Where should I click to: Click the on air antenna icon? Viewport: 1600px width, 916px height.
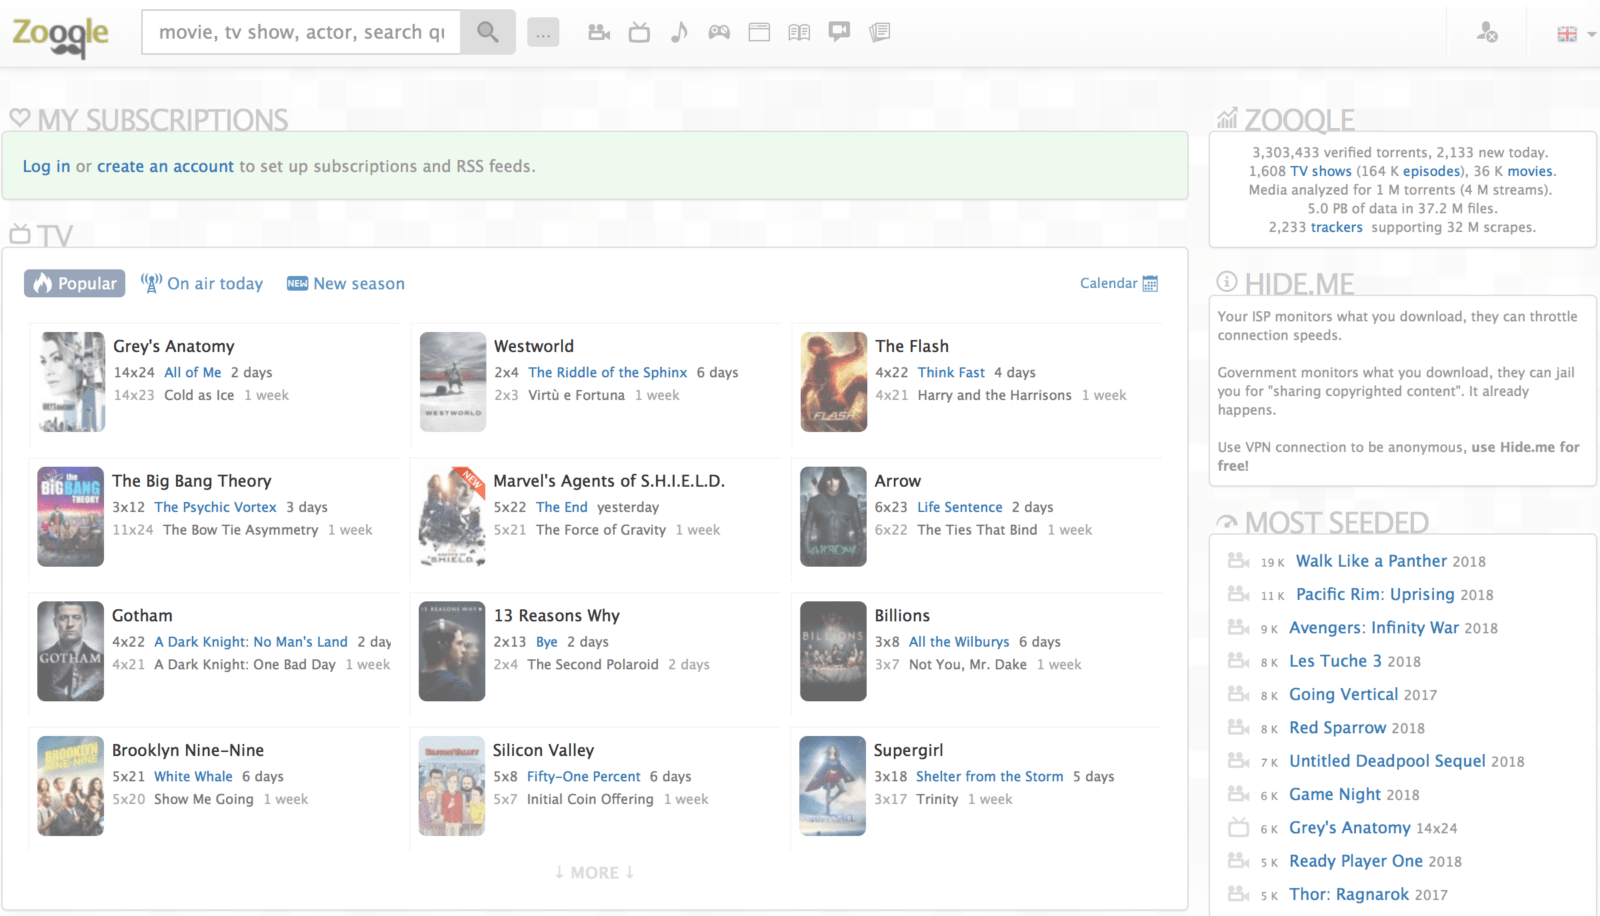coord(151,283)
